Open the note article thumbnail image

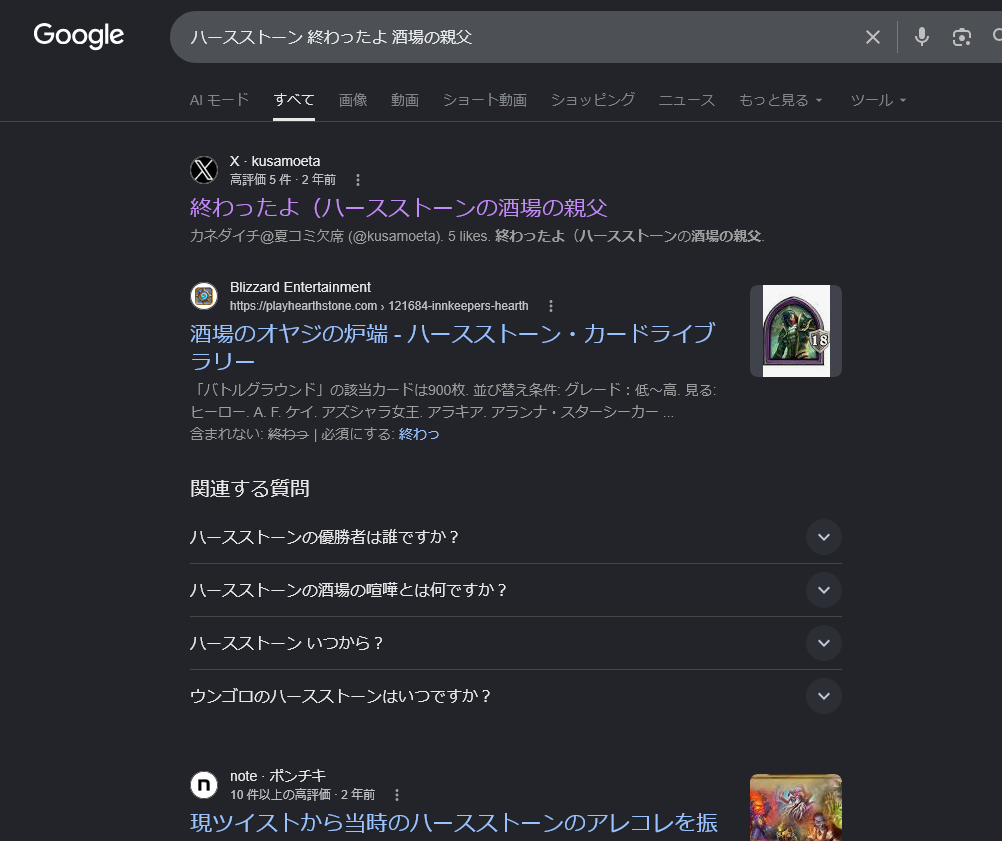[x=796, y=808]
